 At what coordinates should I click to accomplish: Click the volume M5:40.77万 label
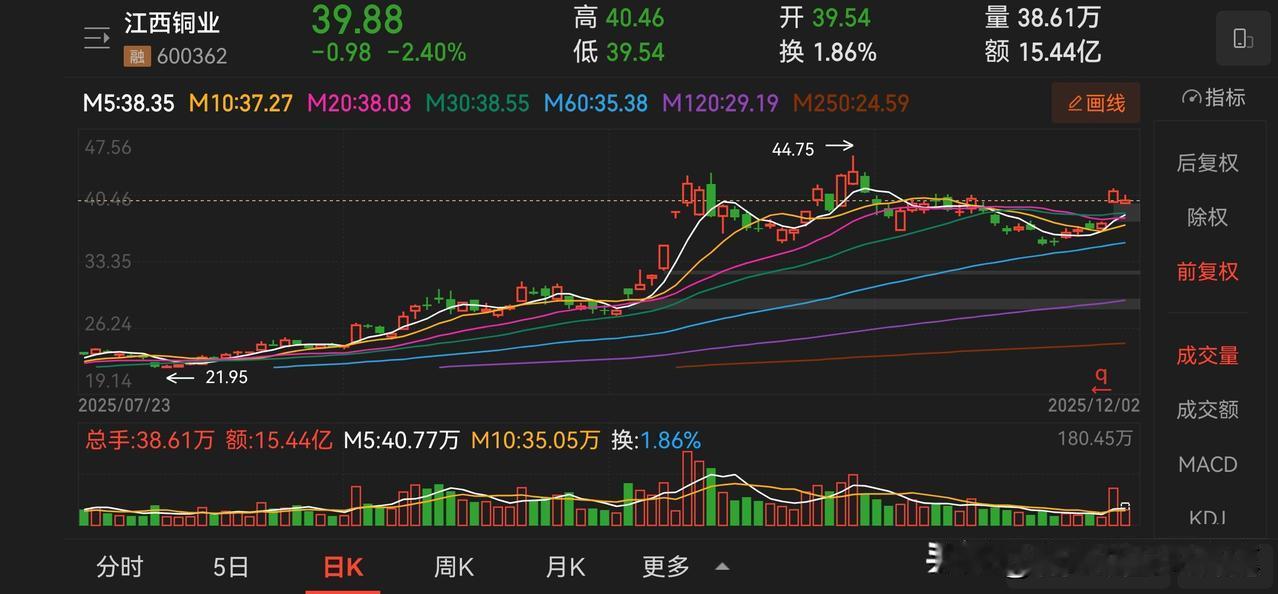tap(402, 440)
